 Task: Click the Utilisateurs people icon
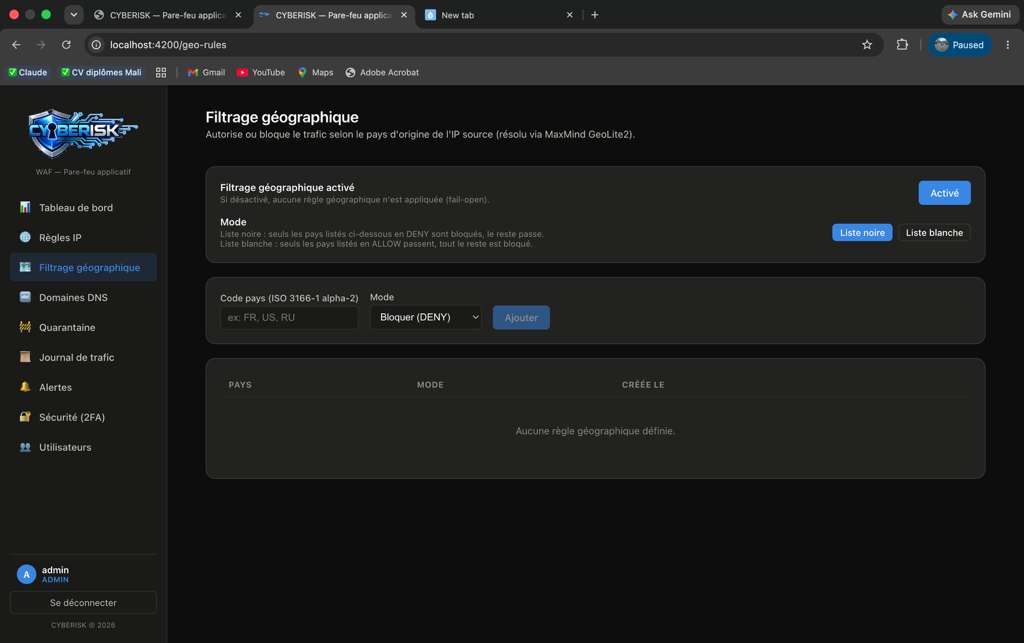tap(25, 447)
